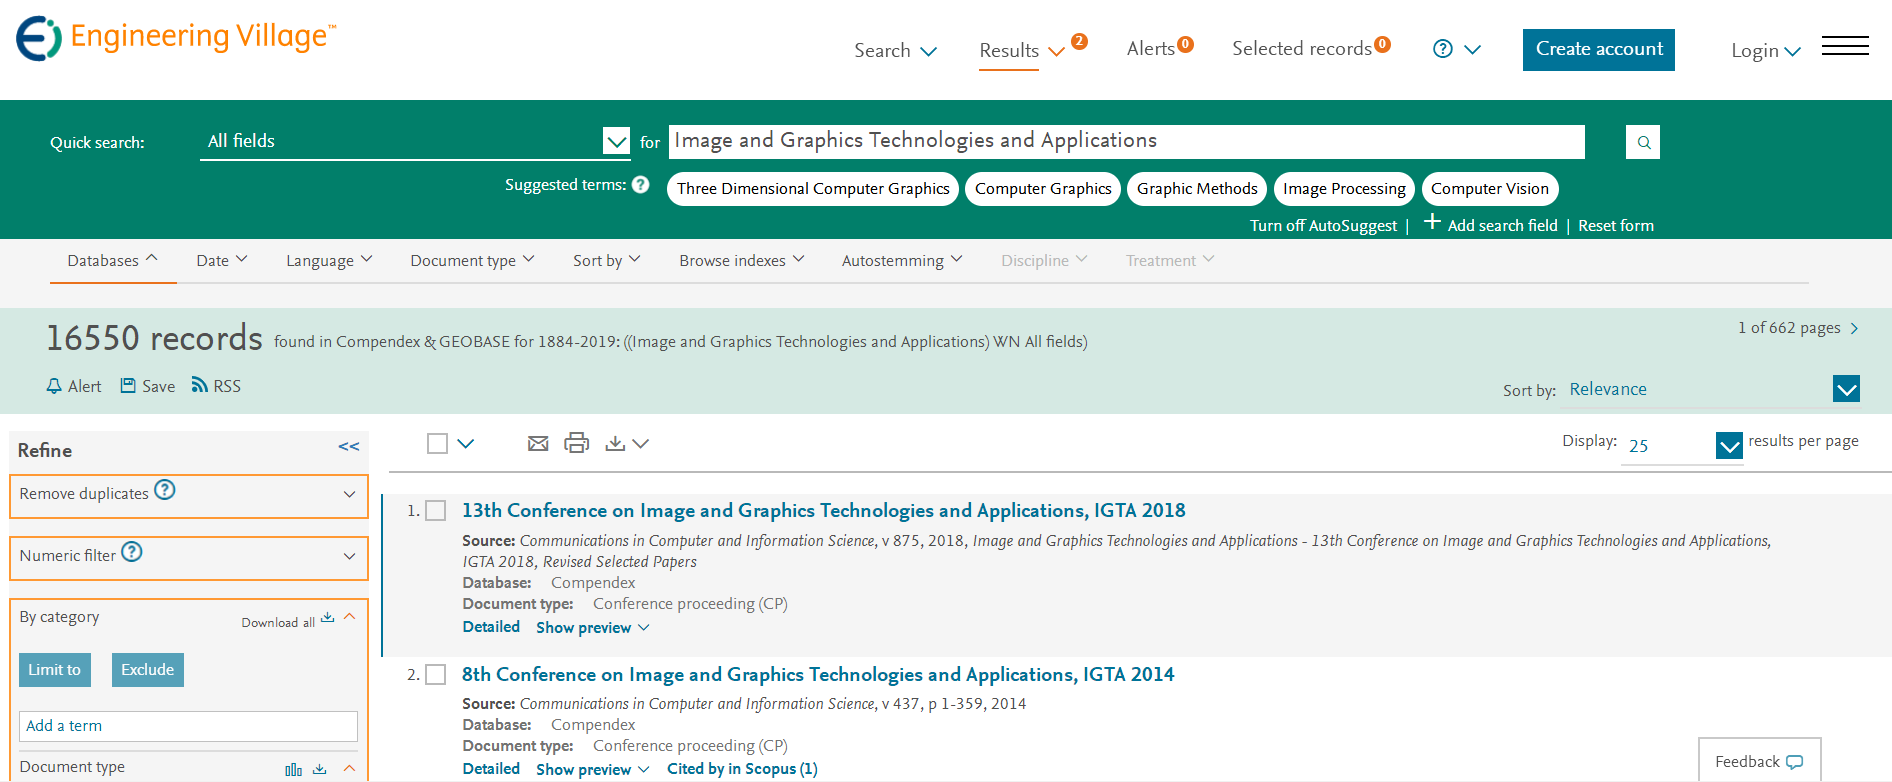Expand the Numeric filter section
Viewport: 1892px width, 782px height.
pos(349,556)
